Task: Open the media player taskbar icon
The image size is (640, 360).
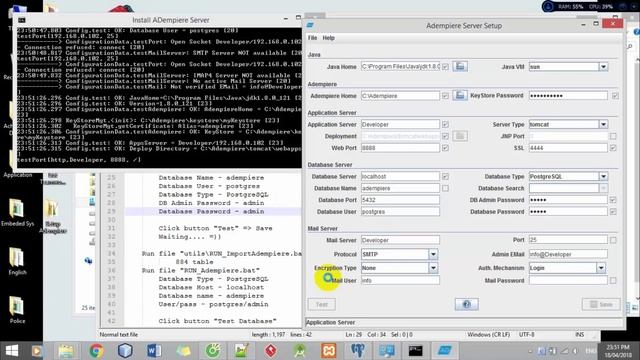Action: tap(37, 351)
